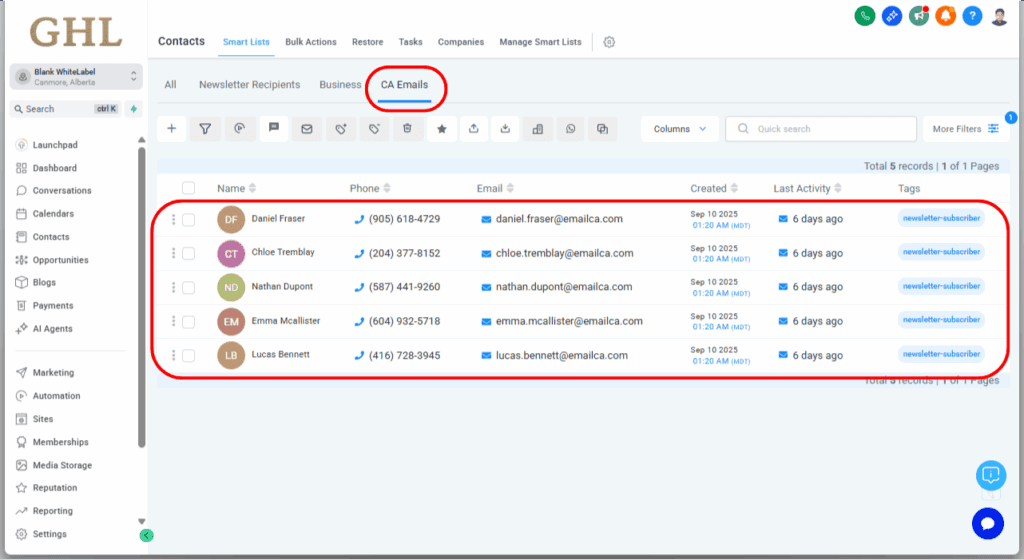This screenshot has height=560, width=1024.
Task: Click the export contacts upload icon
Action: tap(473, 129)
